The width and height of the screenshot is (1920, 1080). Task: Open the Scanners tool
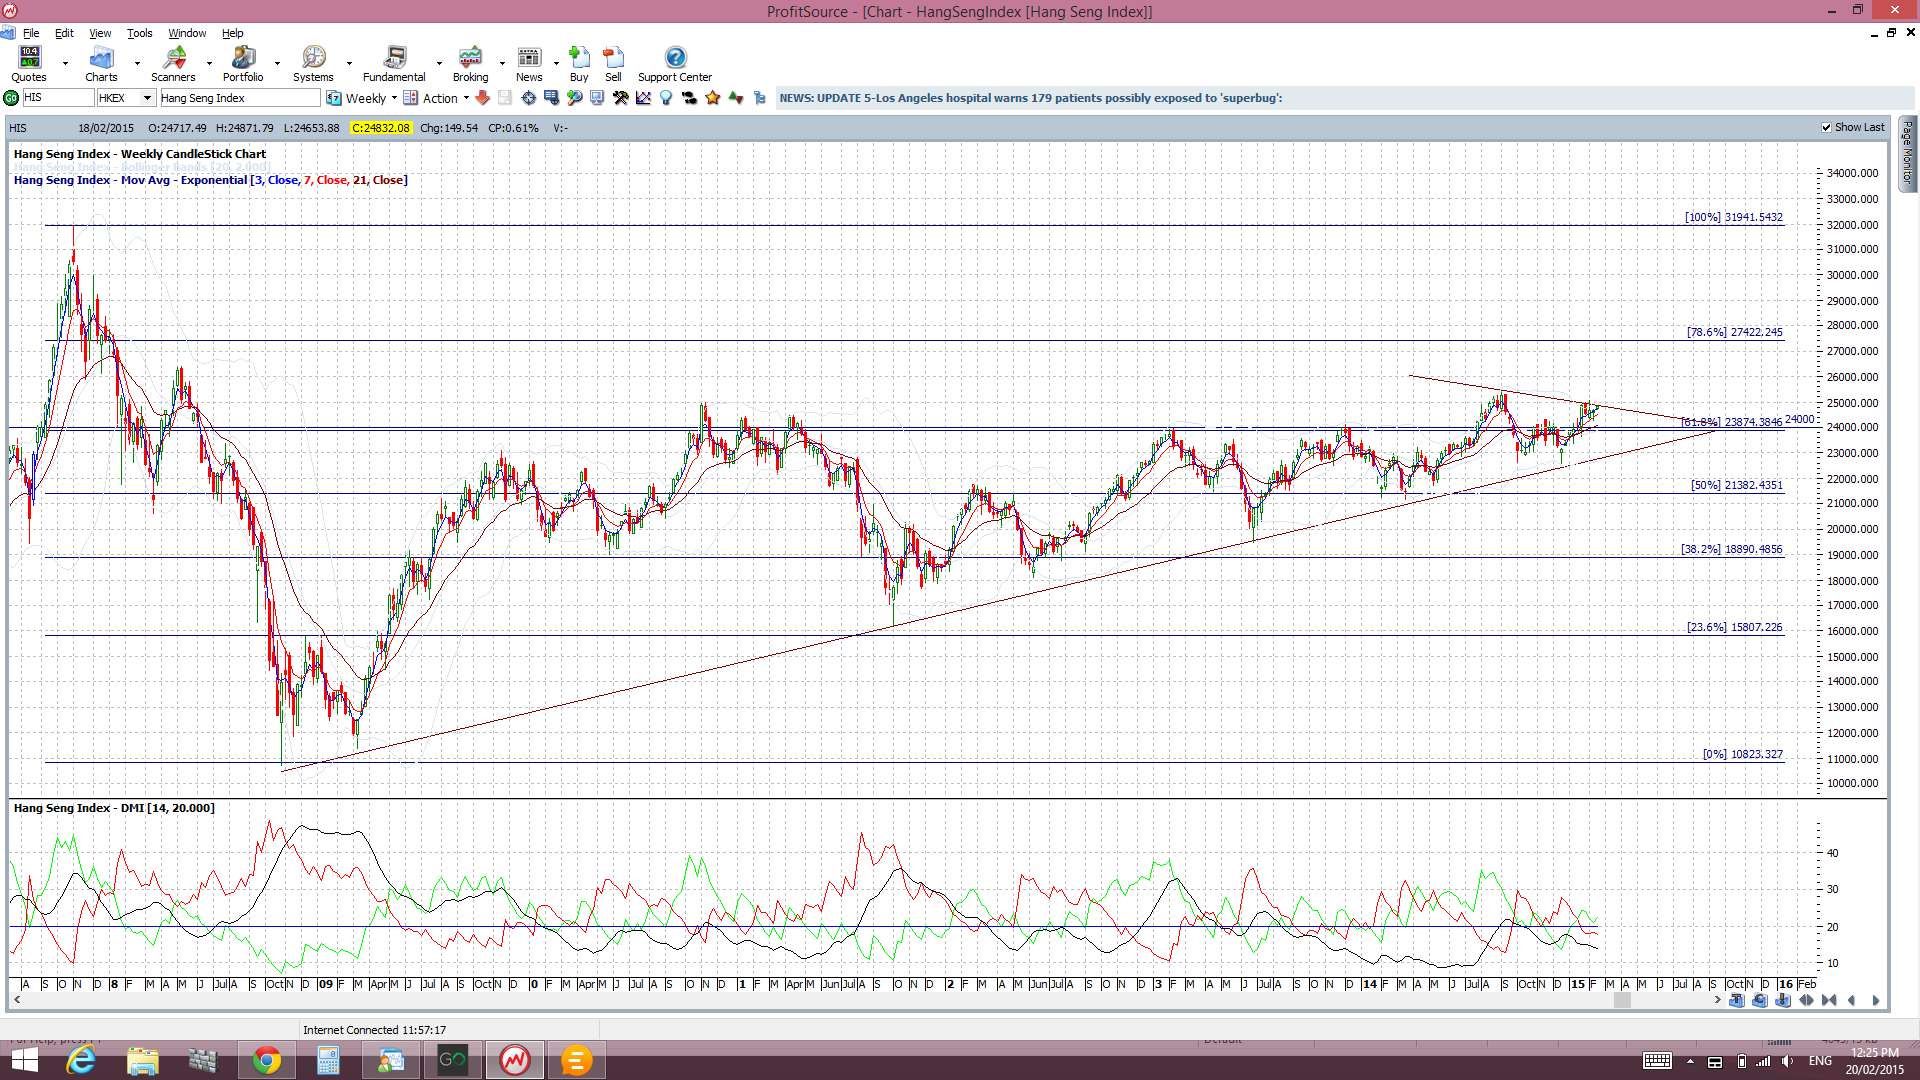(173, 64)
